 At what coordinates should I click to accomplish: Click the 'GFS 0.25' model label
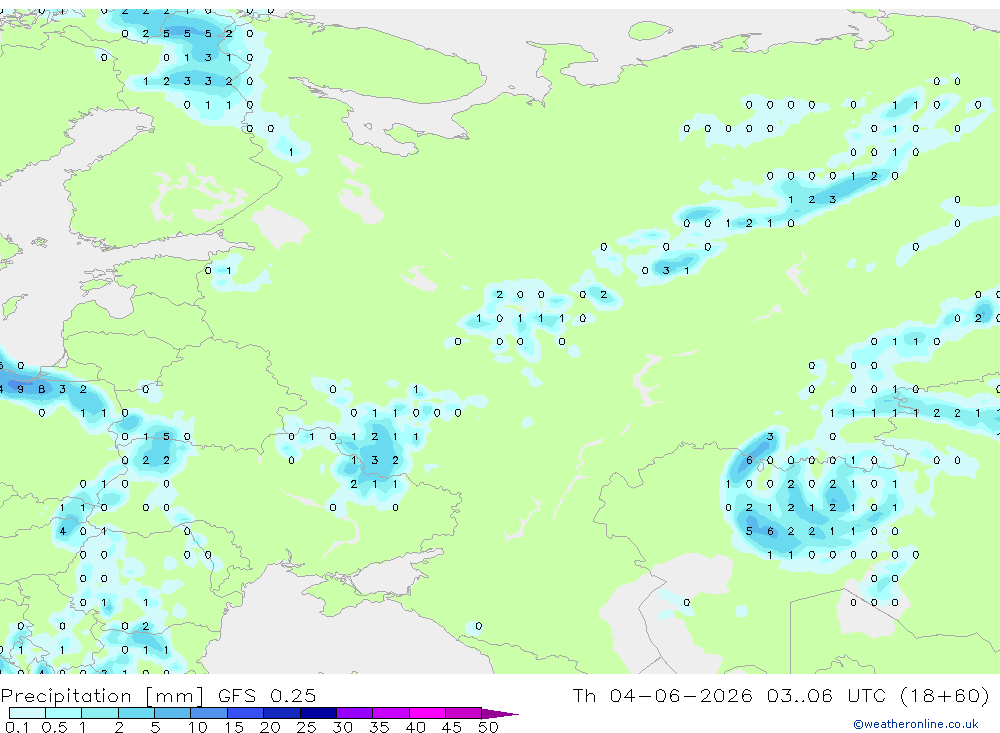pyautogui.click(x=267, y=695)
